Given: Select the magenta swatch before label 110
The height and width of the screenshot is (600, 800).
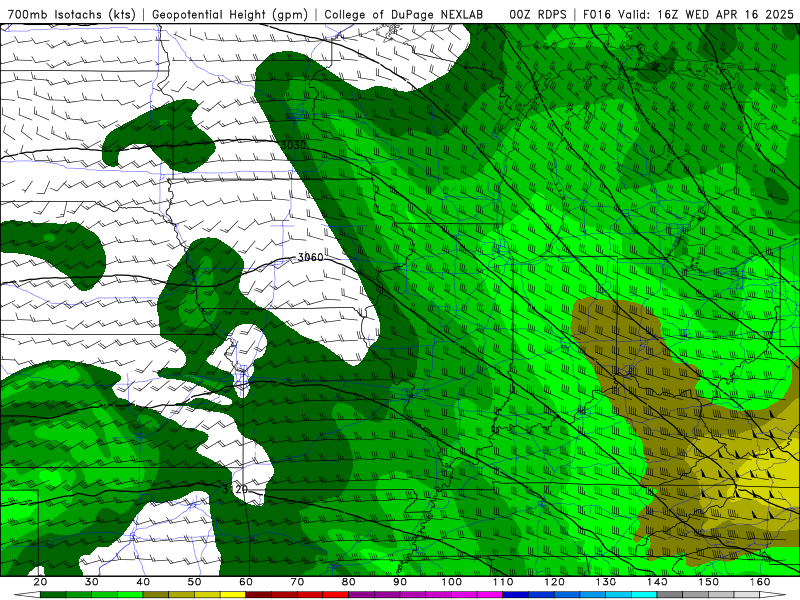Looking at the screenshot, I should pyautogui.click(x=490, y=595).
